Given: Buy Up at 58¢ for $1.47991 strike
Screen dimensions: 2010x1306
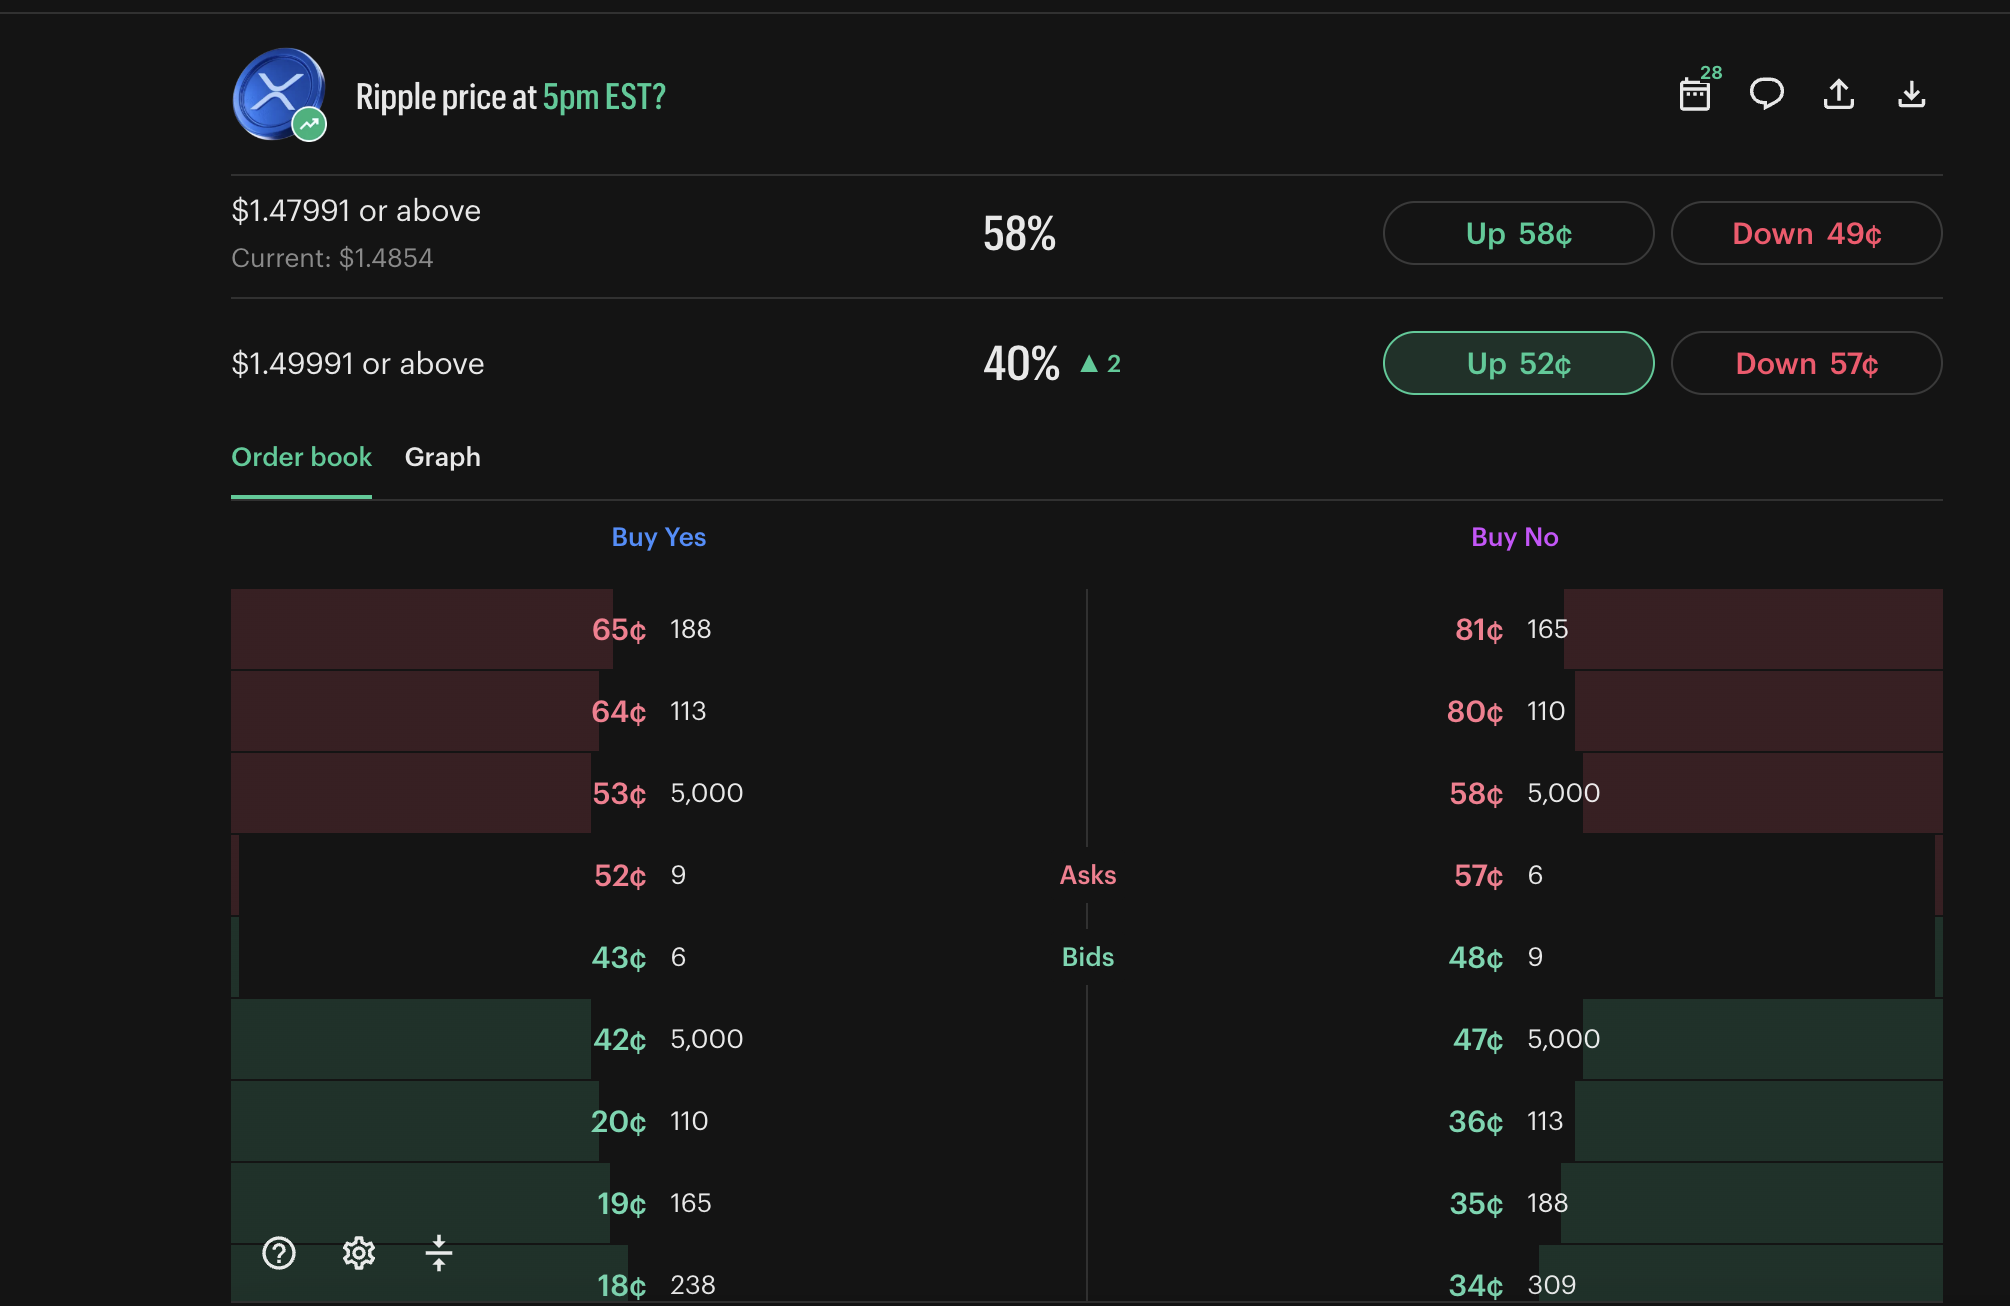Looking at the screenshot, I should [1518, 233].
